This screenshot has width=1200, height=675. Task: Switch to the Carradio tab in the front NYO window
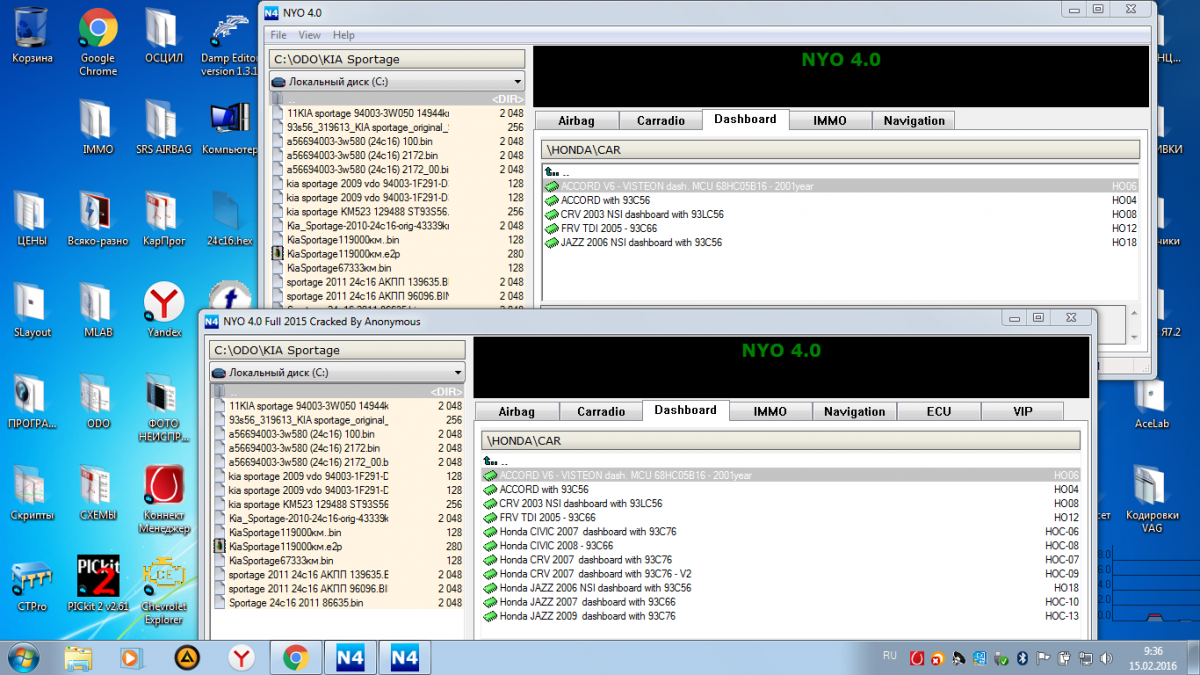pyautogui.click(x=601, y=411)
